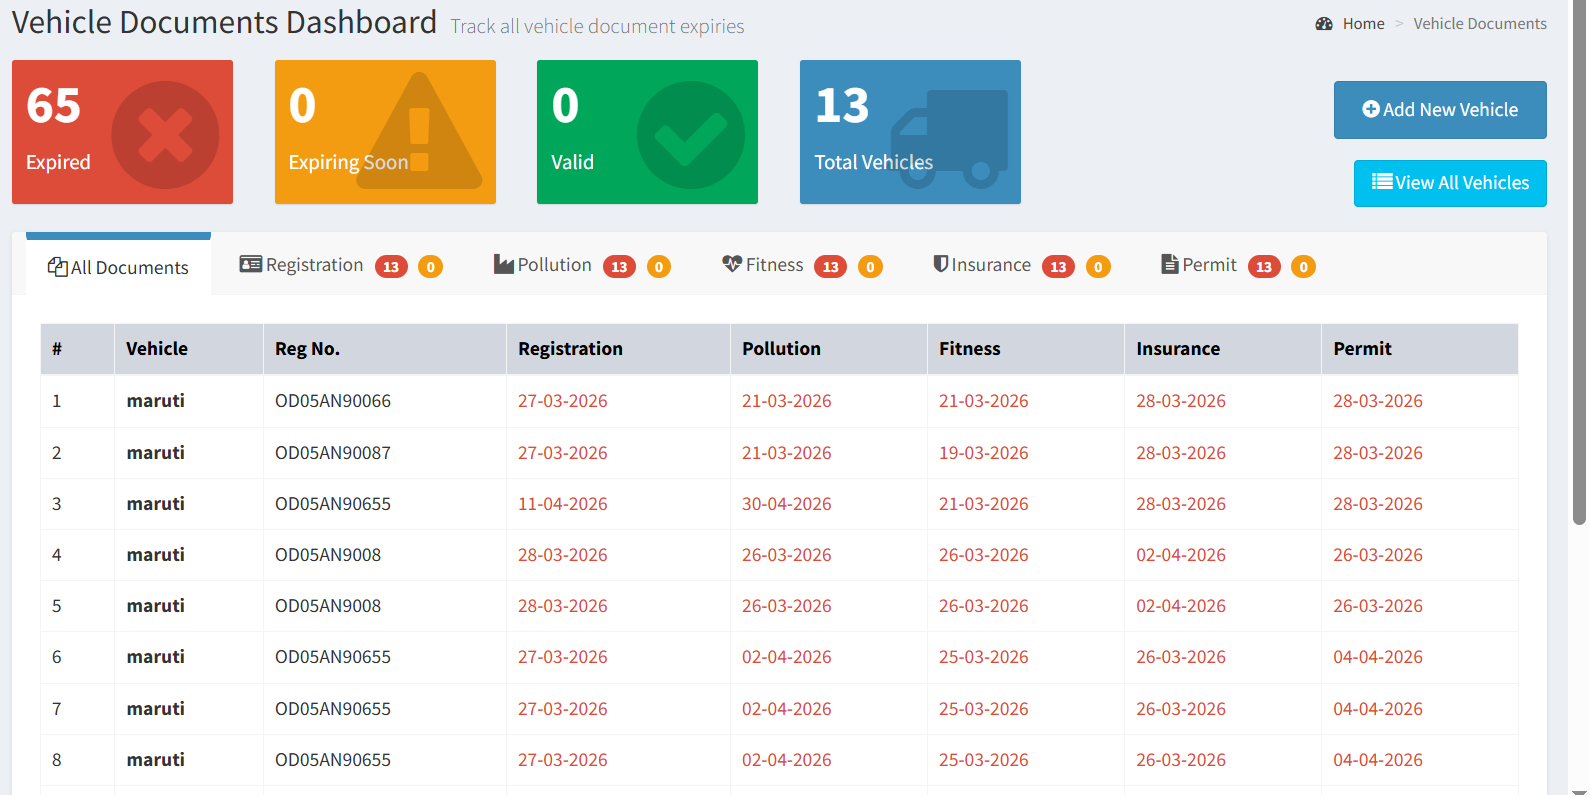Viewport: 1590px width, 795px height.
Task: Select the Insurance tab
Action: coord(1022,265)
